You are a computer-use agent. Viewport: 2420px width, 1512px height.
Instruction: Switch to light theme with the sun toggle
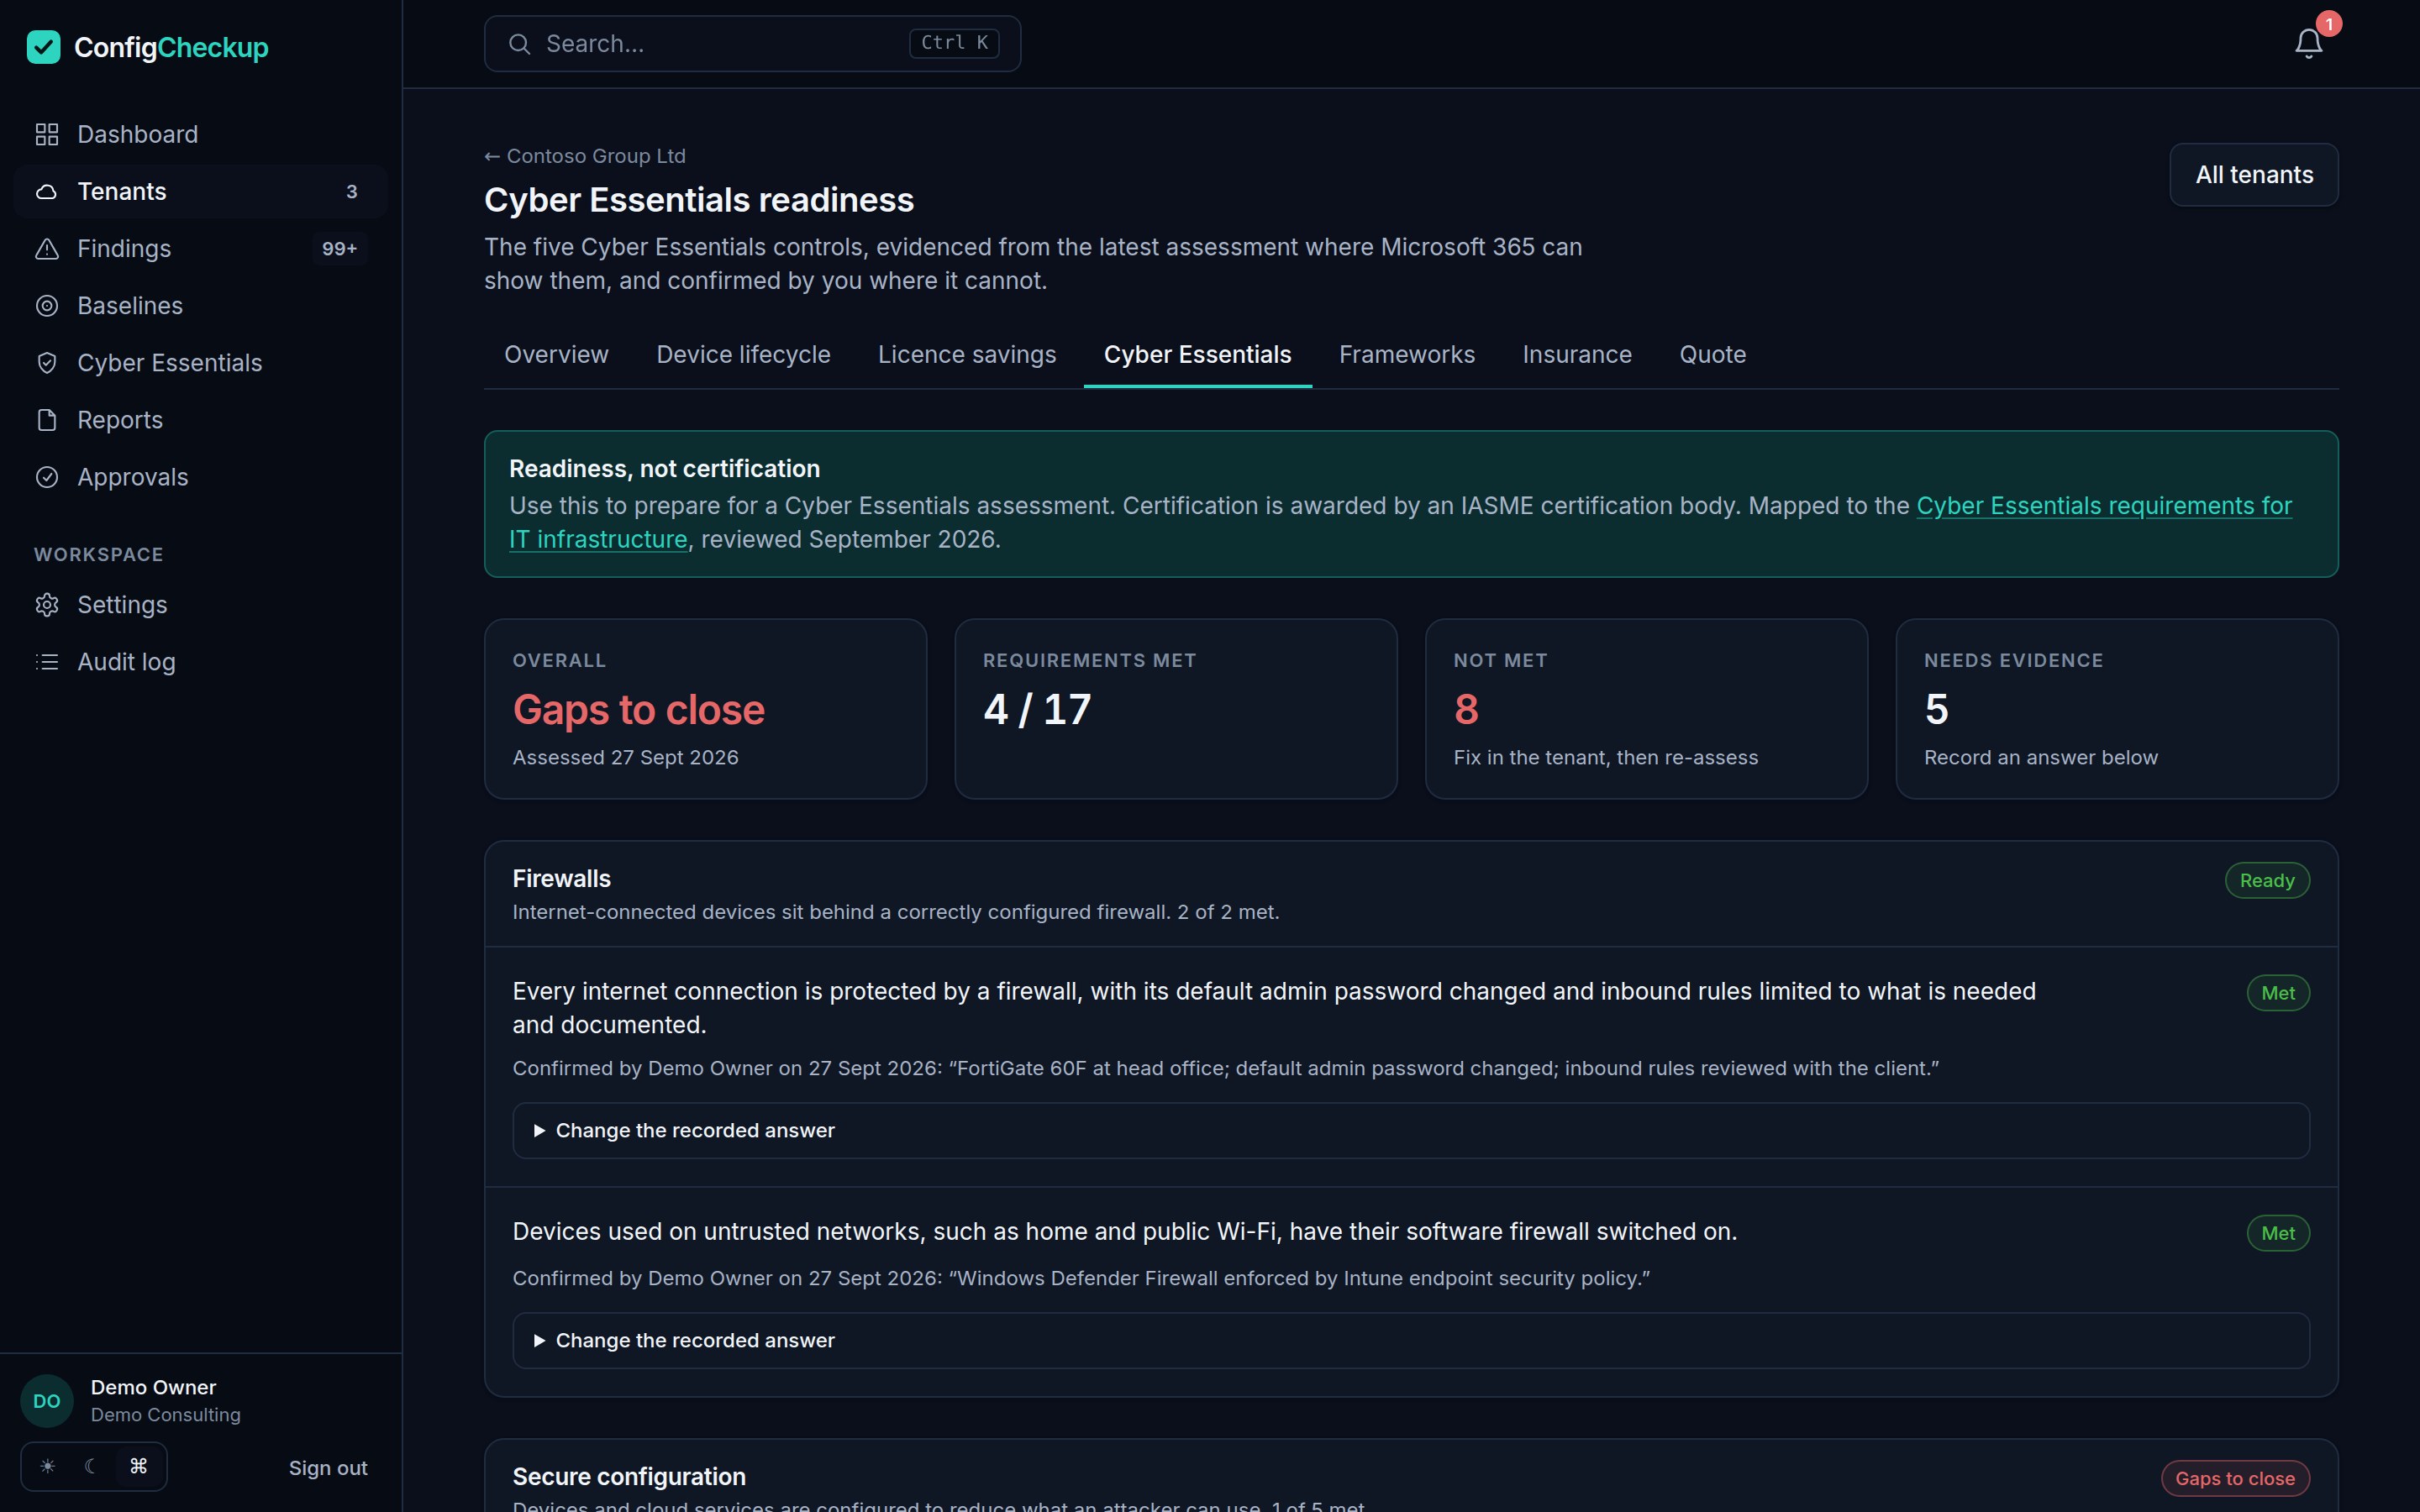[47, 1466]
